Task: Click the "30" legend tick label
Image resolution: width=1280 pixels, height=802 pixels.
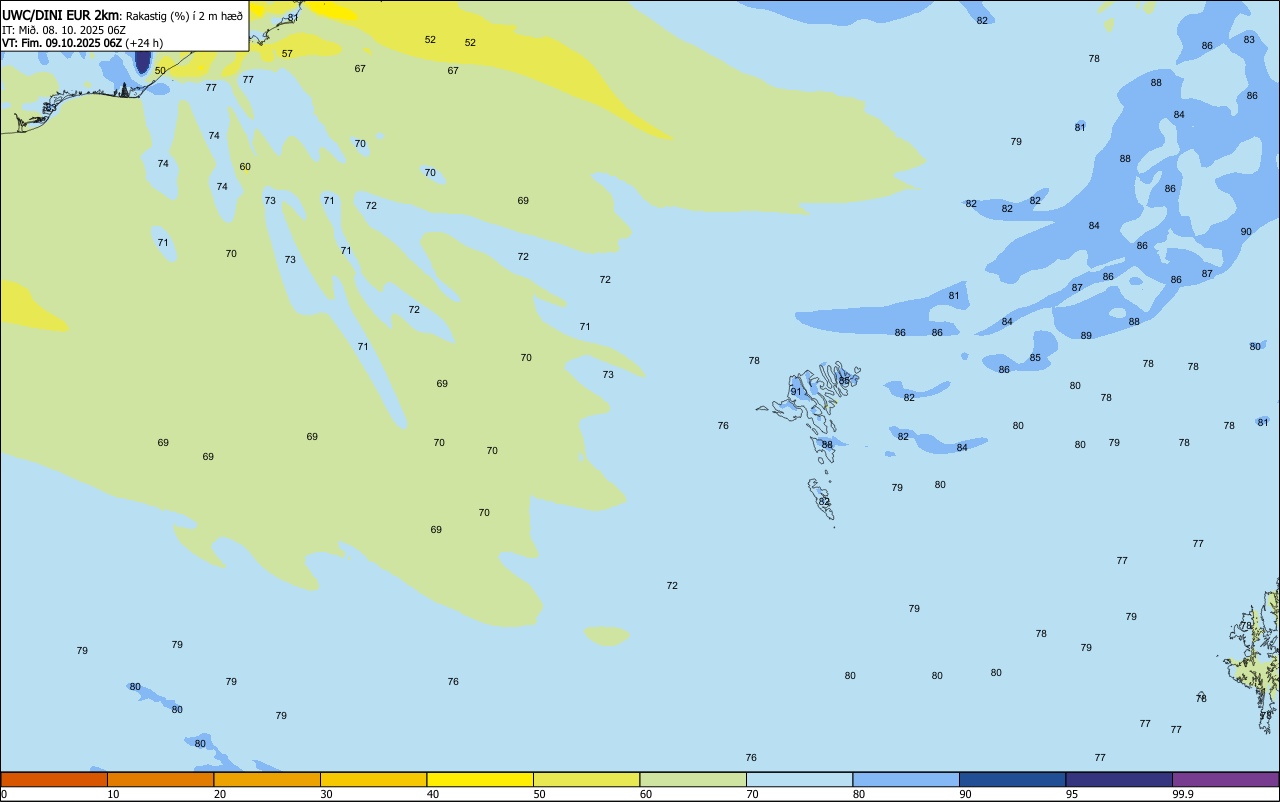Action: tap(326, 794)
